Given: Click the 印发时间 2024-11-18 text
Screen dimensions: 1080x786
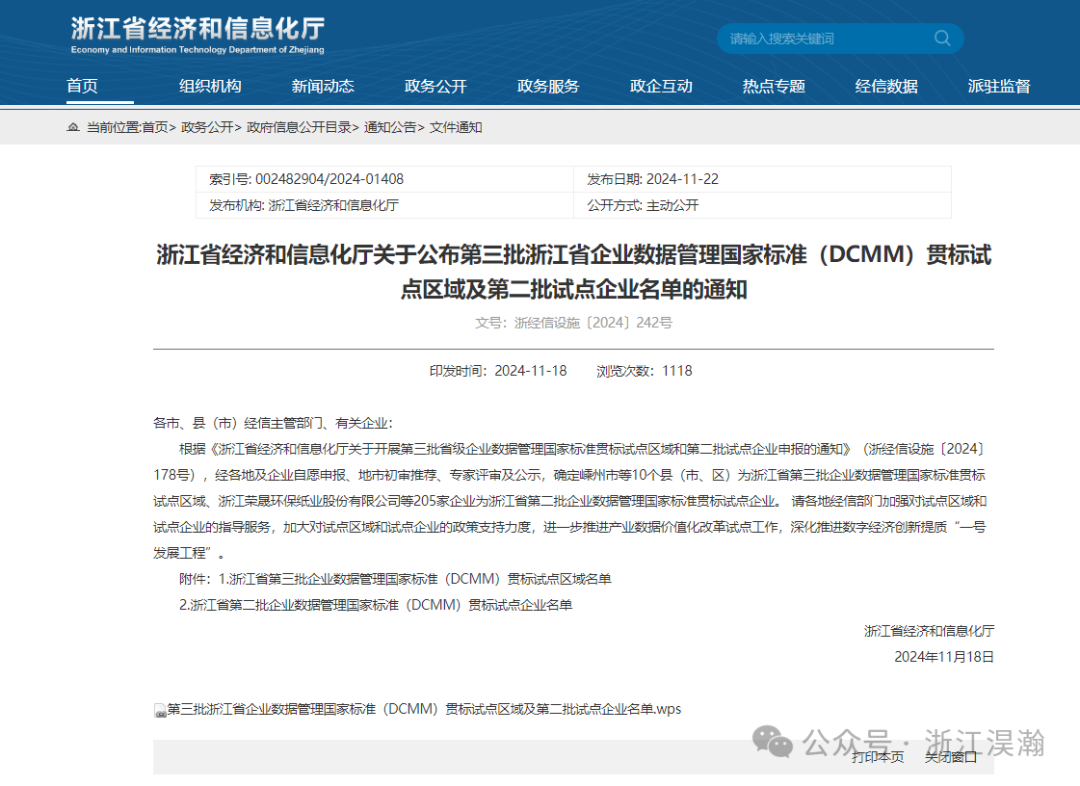Looking at the screenshot, I should [498, 371].
